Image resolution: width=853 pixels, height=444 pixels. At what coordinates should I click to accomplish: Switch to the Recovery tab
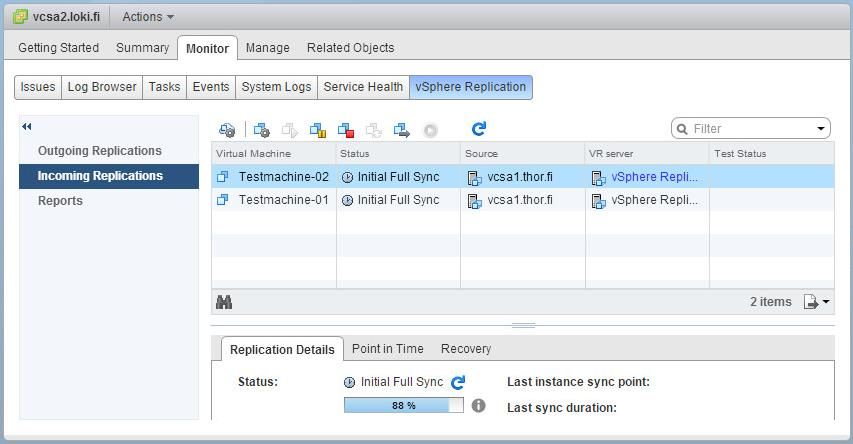click(x=466, y=349)
